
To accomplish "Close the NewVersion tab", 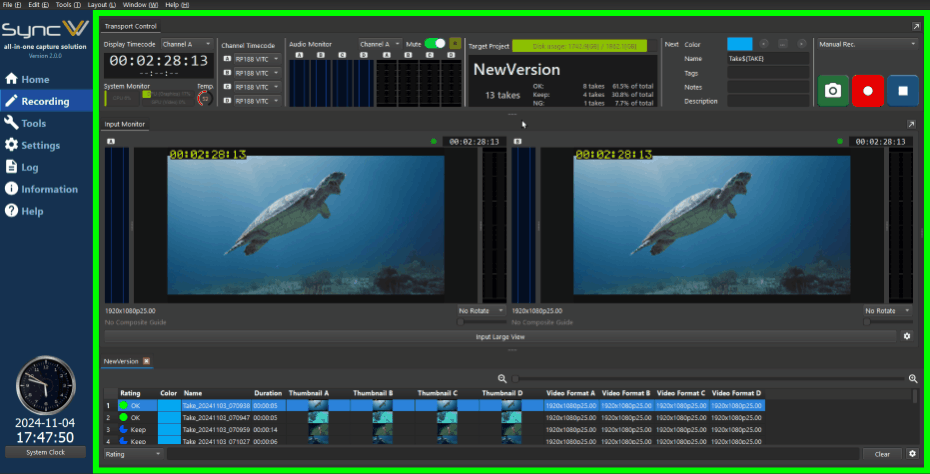I will 146,361.
